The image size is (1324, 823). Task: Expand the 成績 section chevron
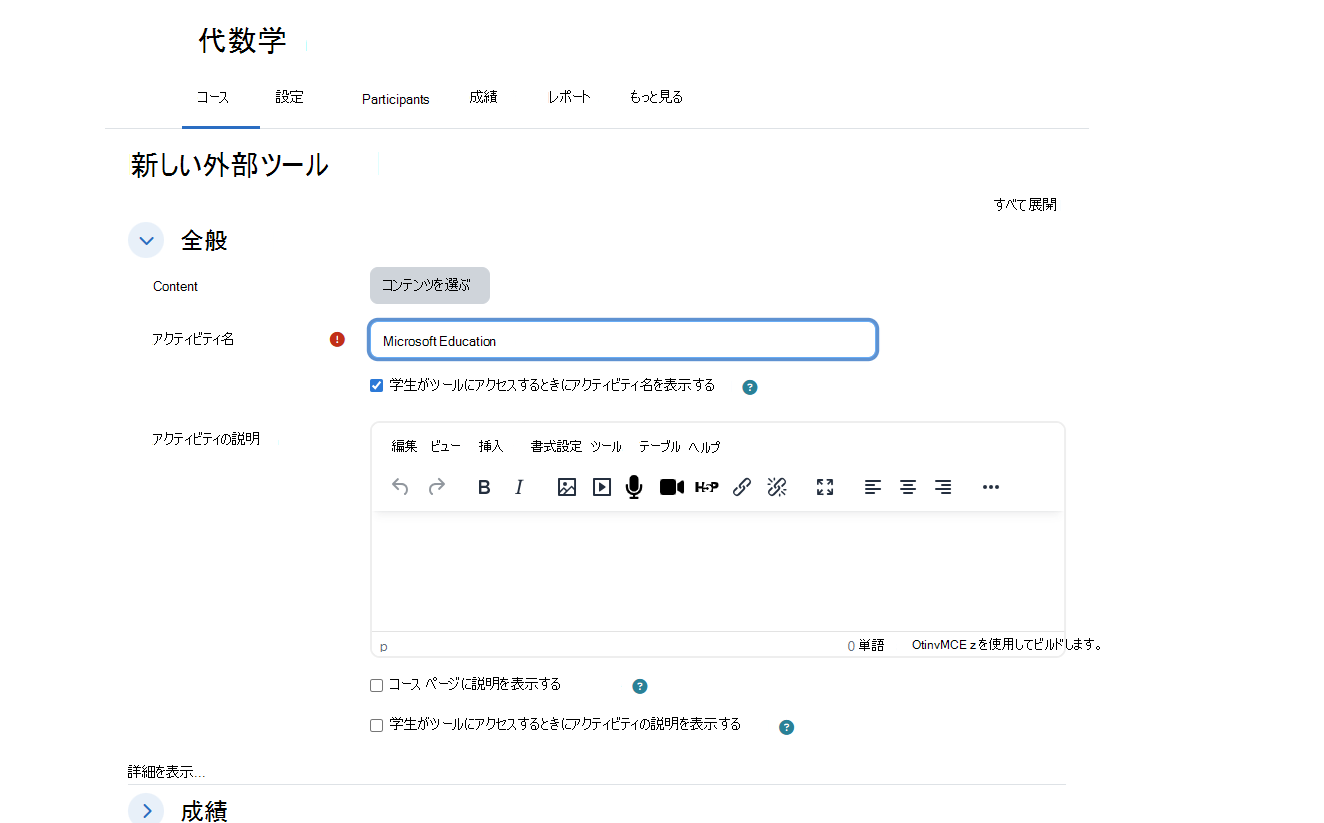click(146, 810)
